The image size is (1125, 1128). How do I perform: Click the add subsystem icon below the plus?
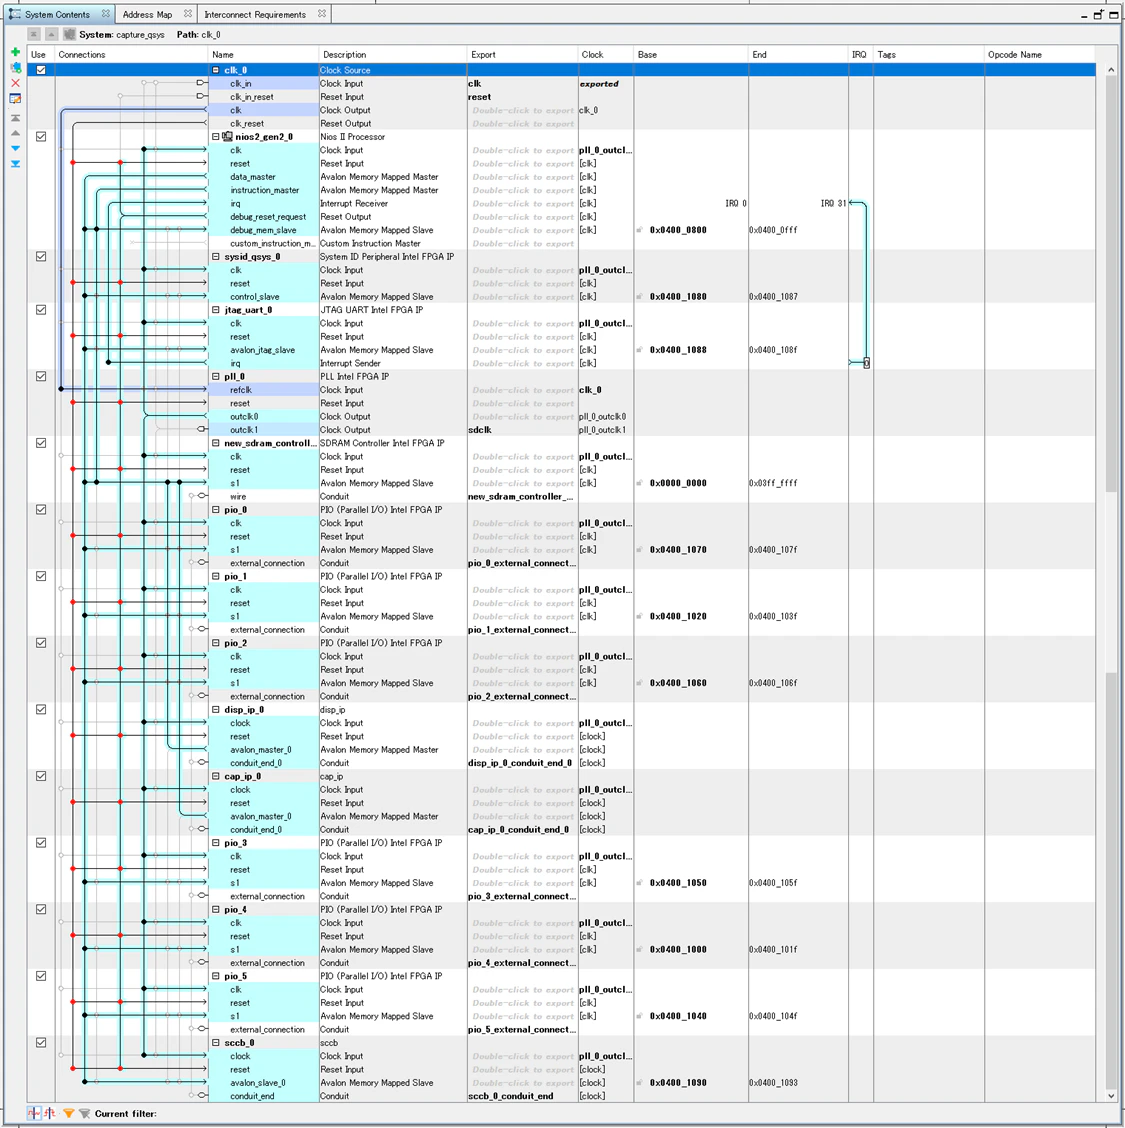point(15,67)
